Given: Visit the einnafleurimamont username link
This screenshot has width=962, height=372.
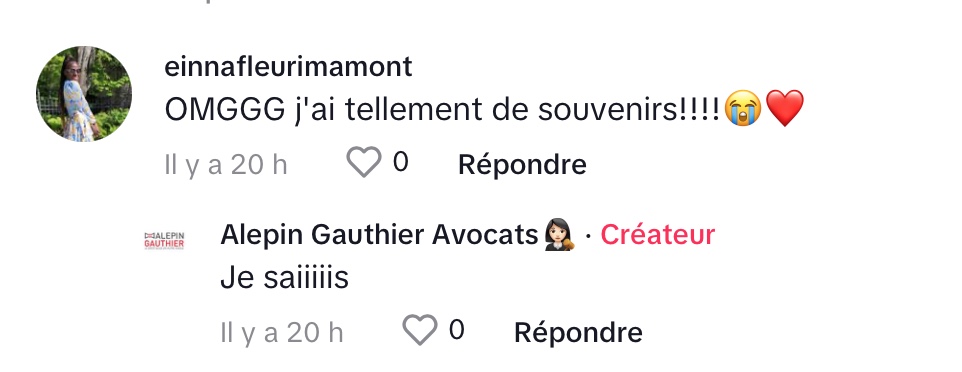Looking at the screenshot, I should tap(288, 66).
